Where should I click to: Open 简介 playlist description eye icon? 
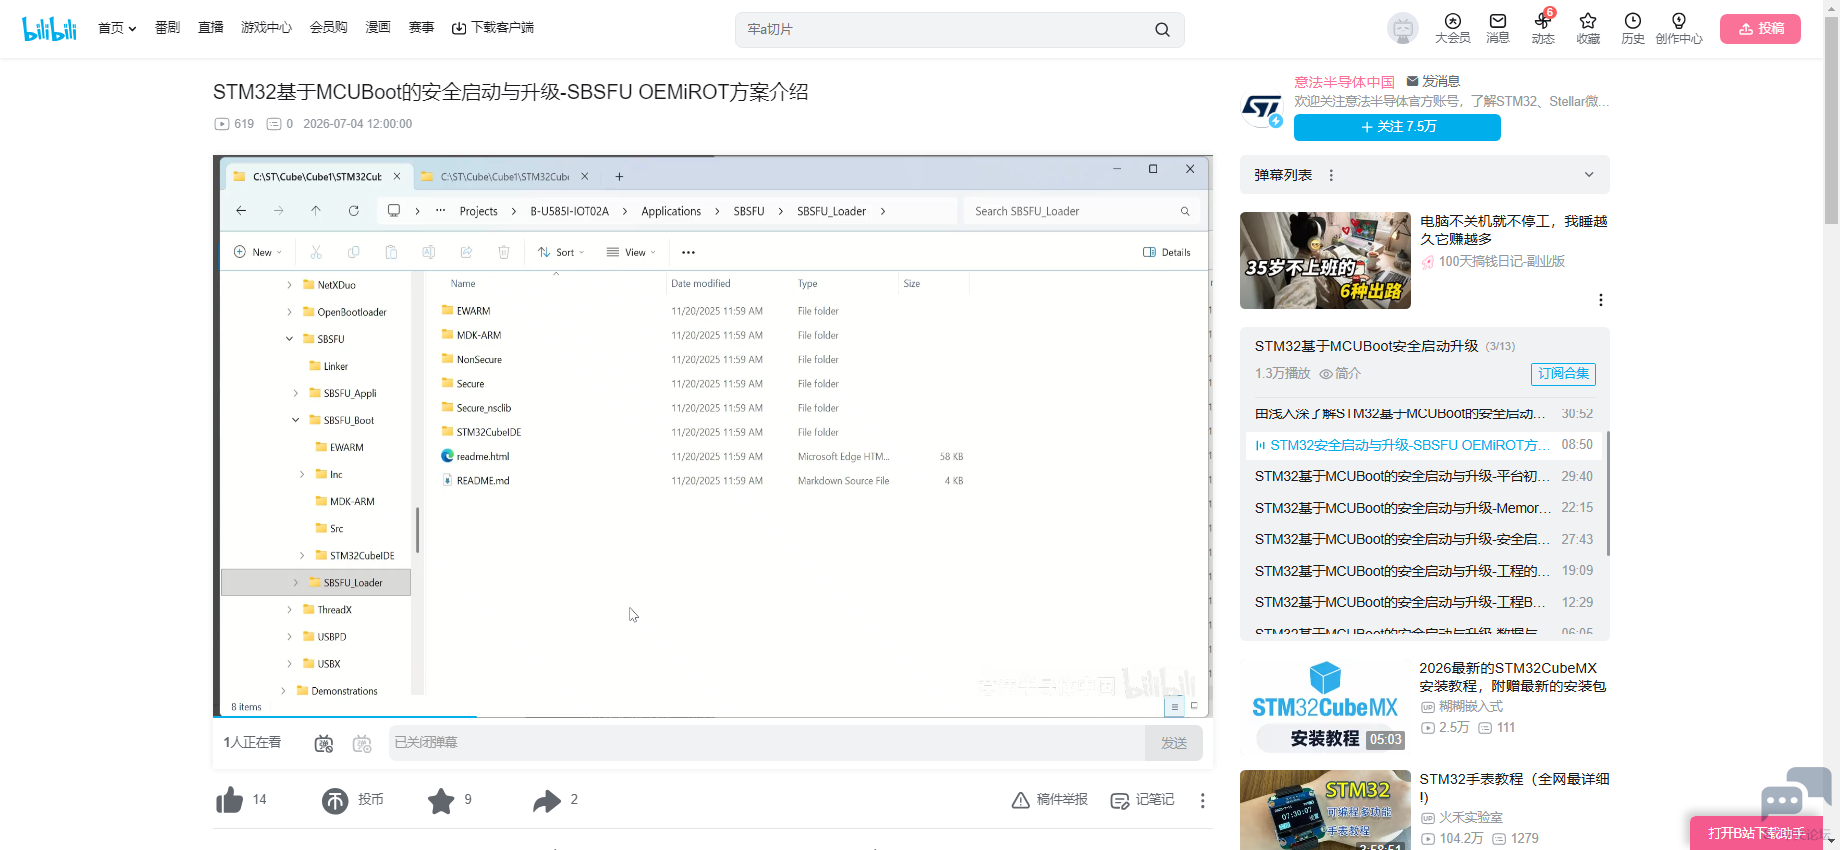point(1340,374)
